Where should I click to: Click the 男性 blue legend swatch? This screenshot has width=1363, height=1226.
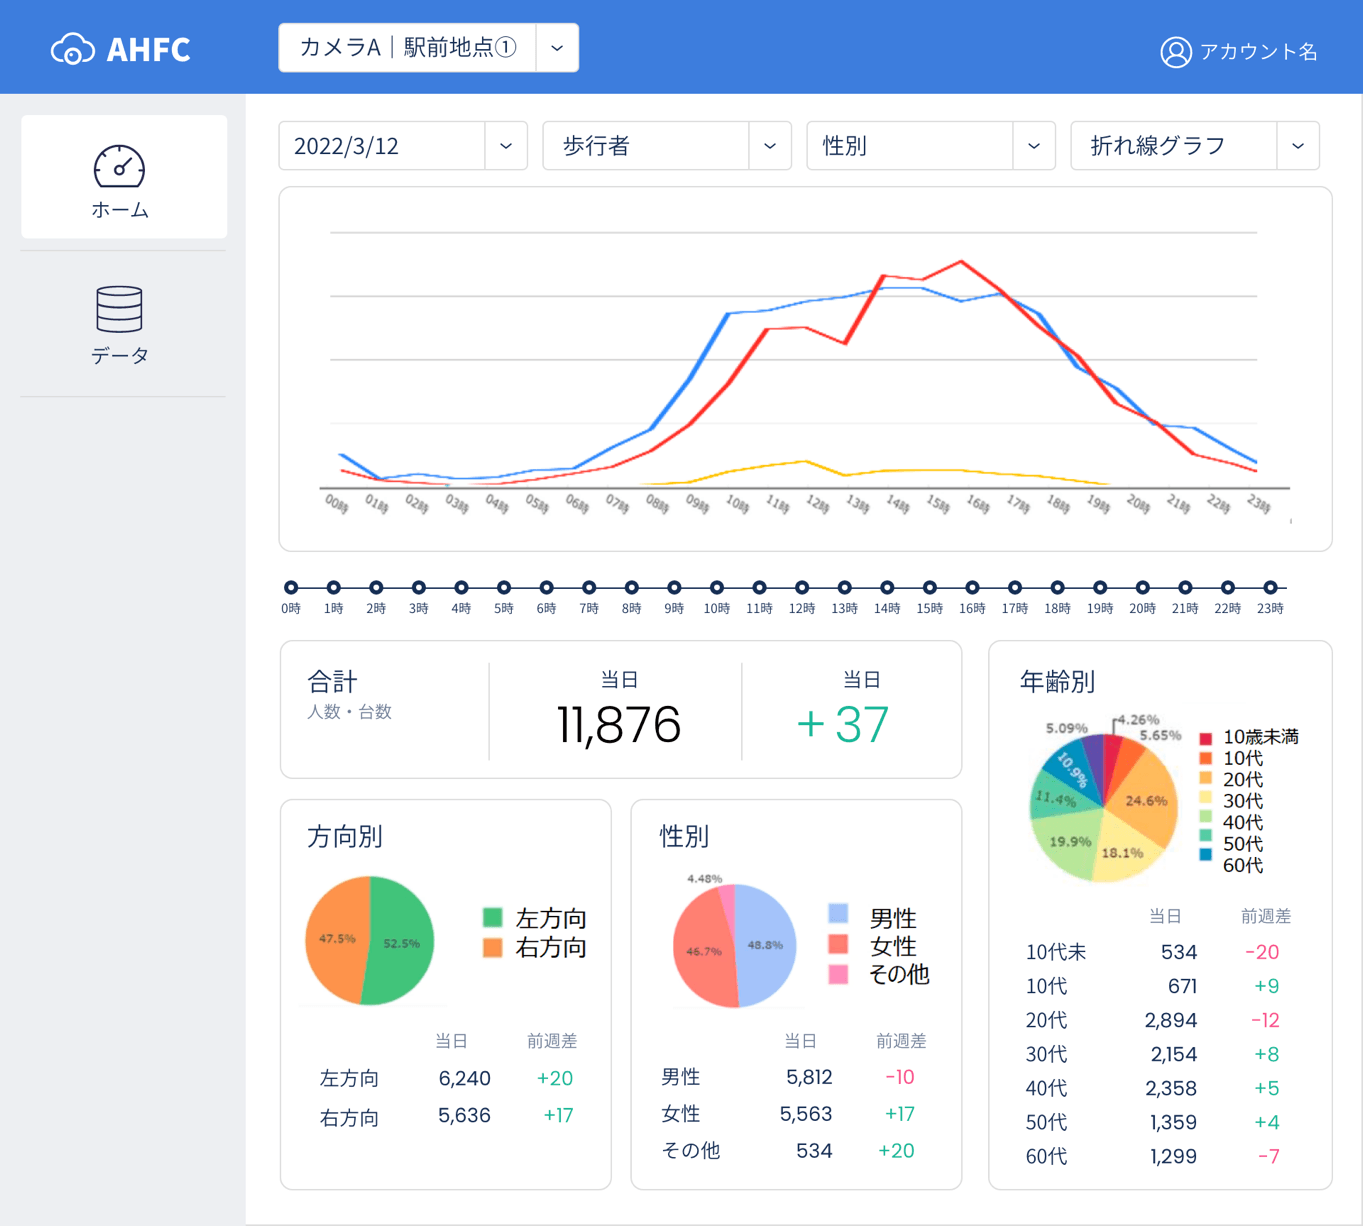838,913
